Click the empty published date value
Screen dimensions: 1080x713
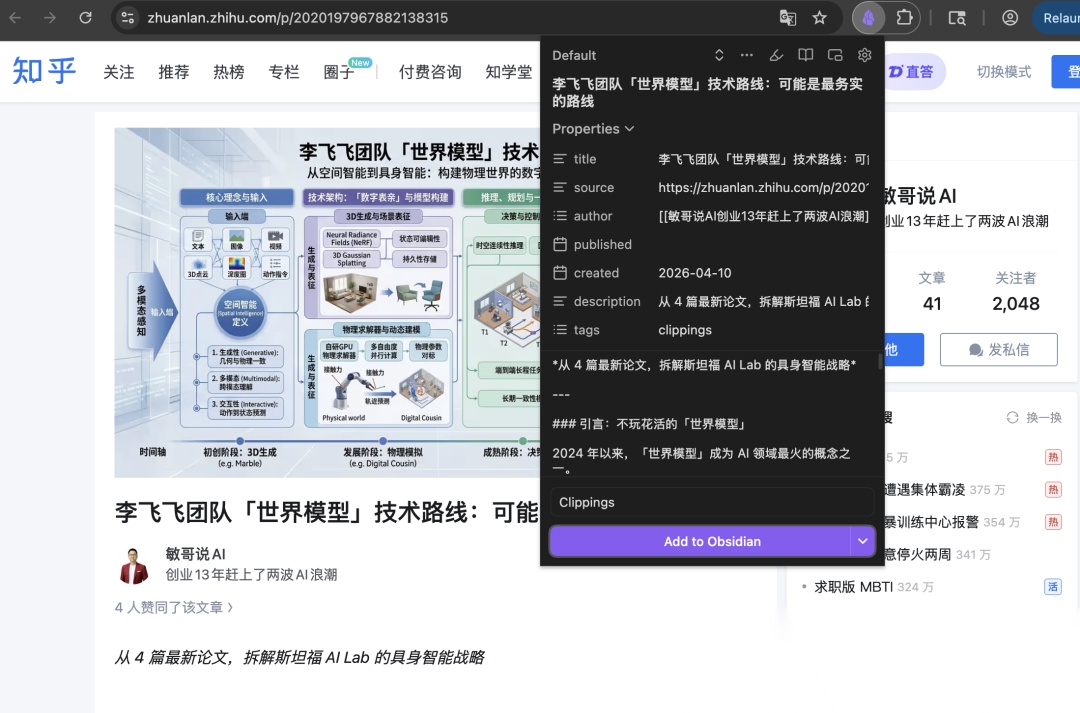763,245
